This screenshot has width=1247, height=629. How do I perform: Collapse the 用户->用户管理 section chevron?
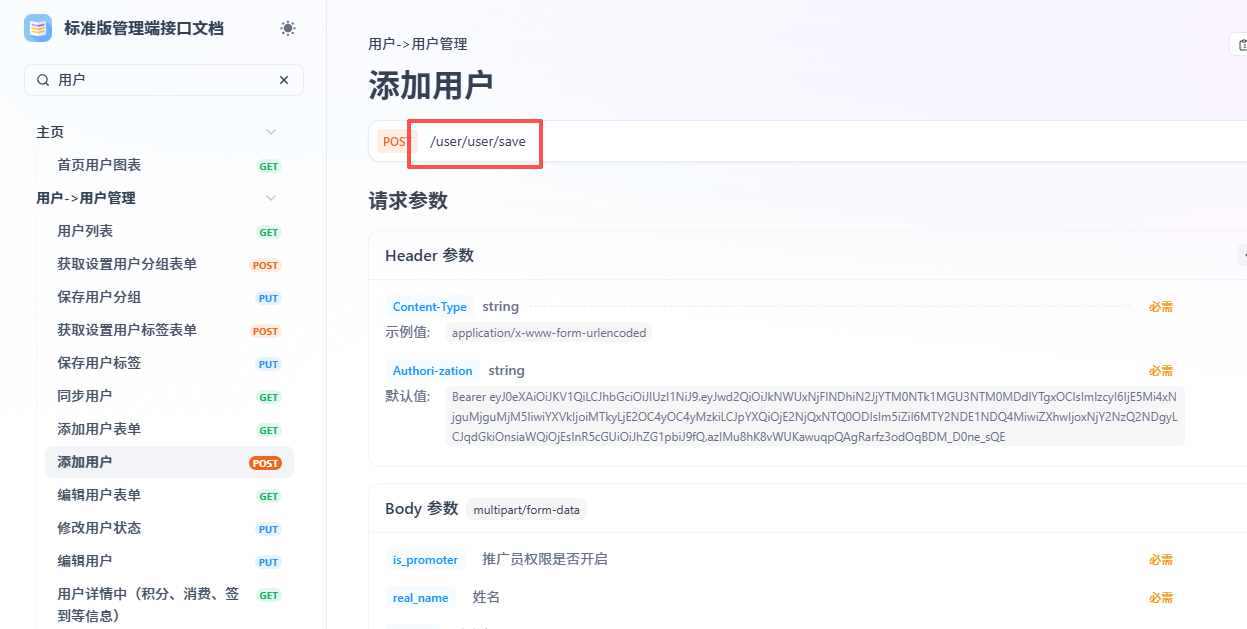271,198
